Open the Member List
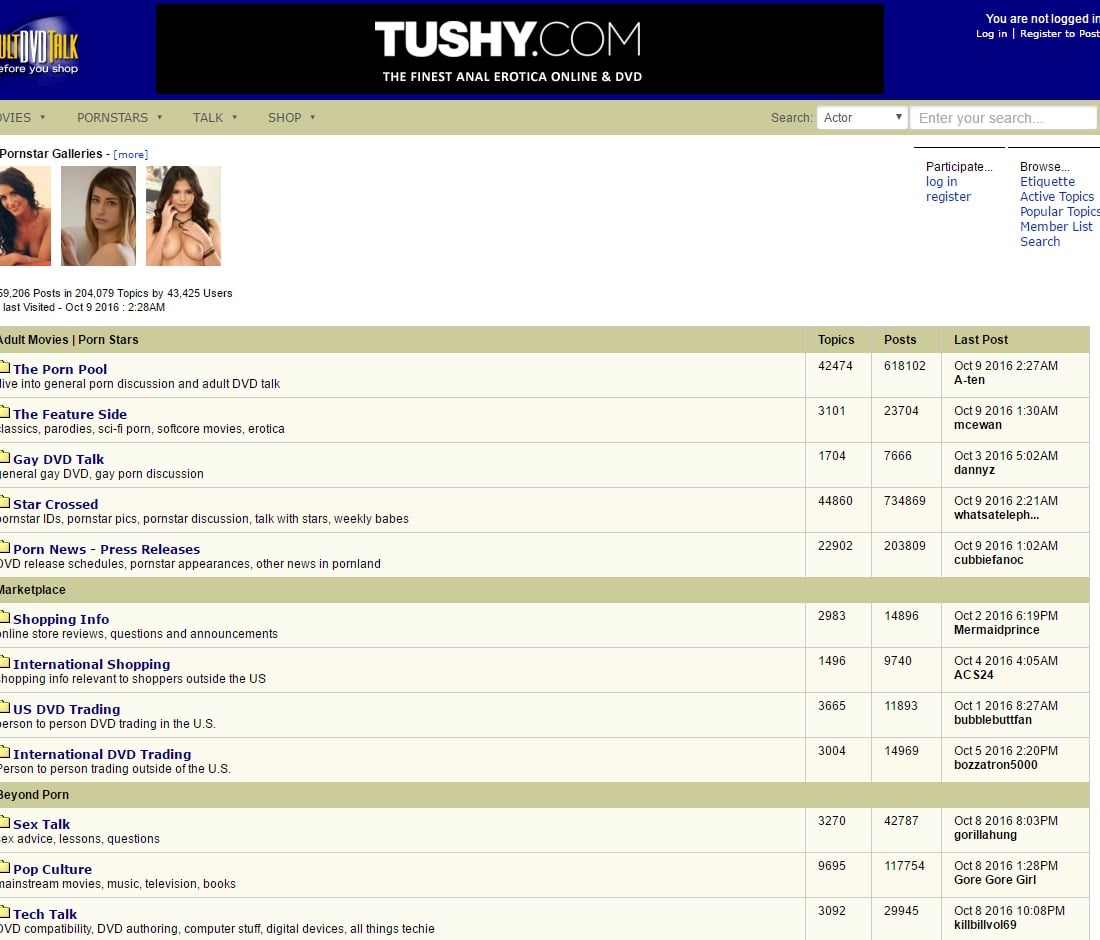 point(1057,227)
